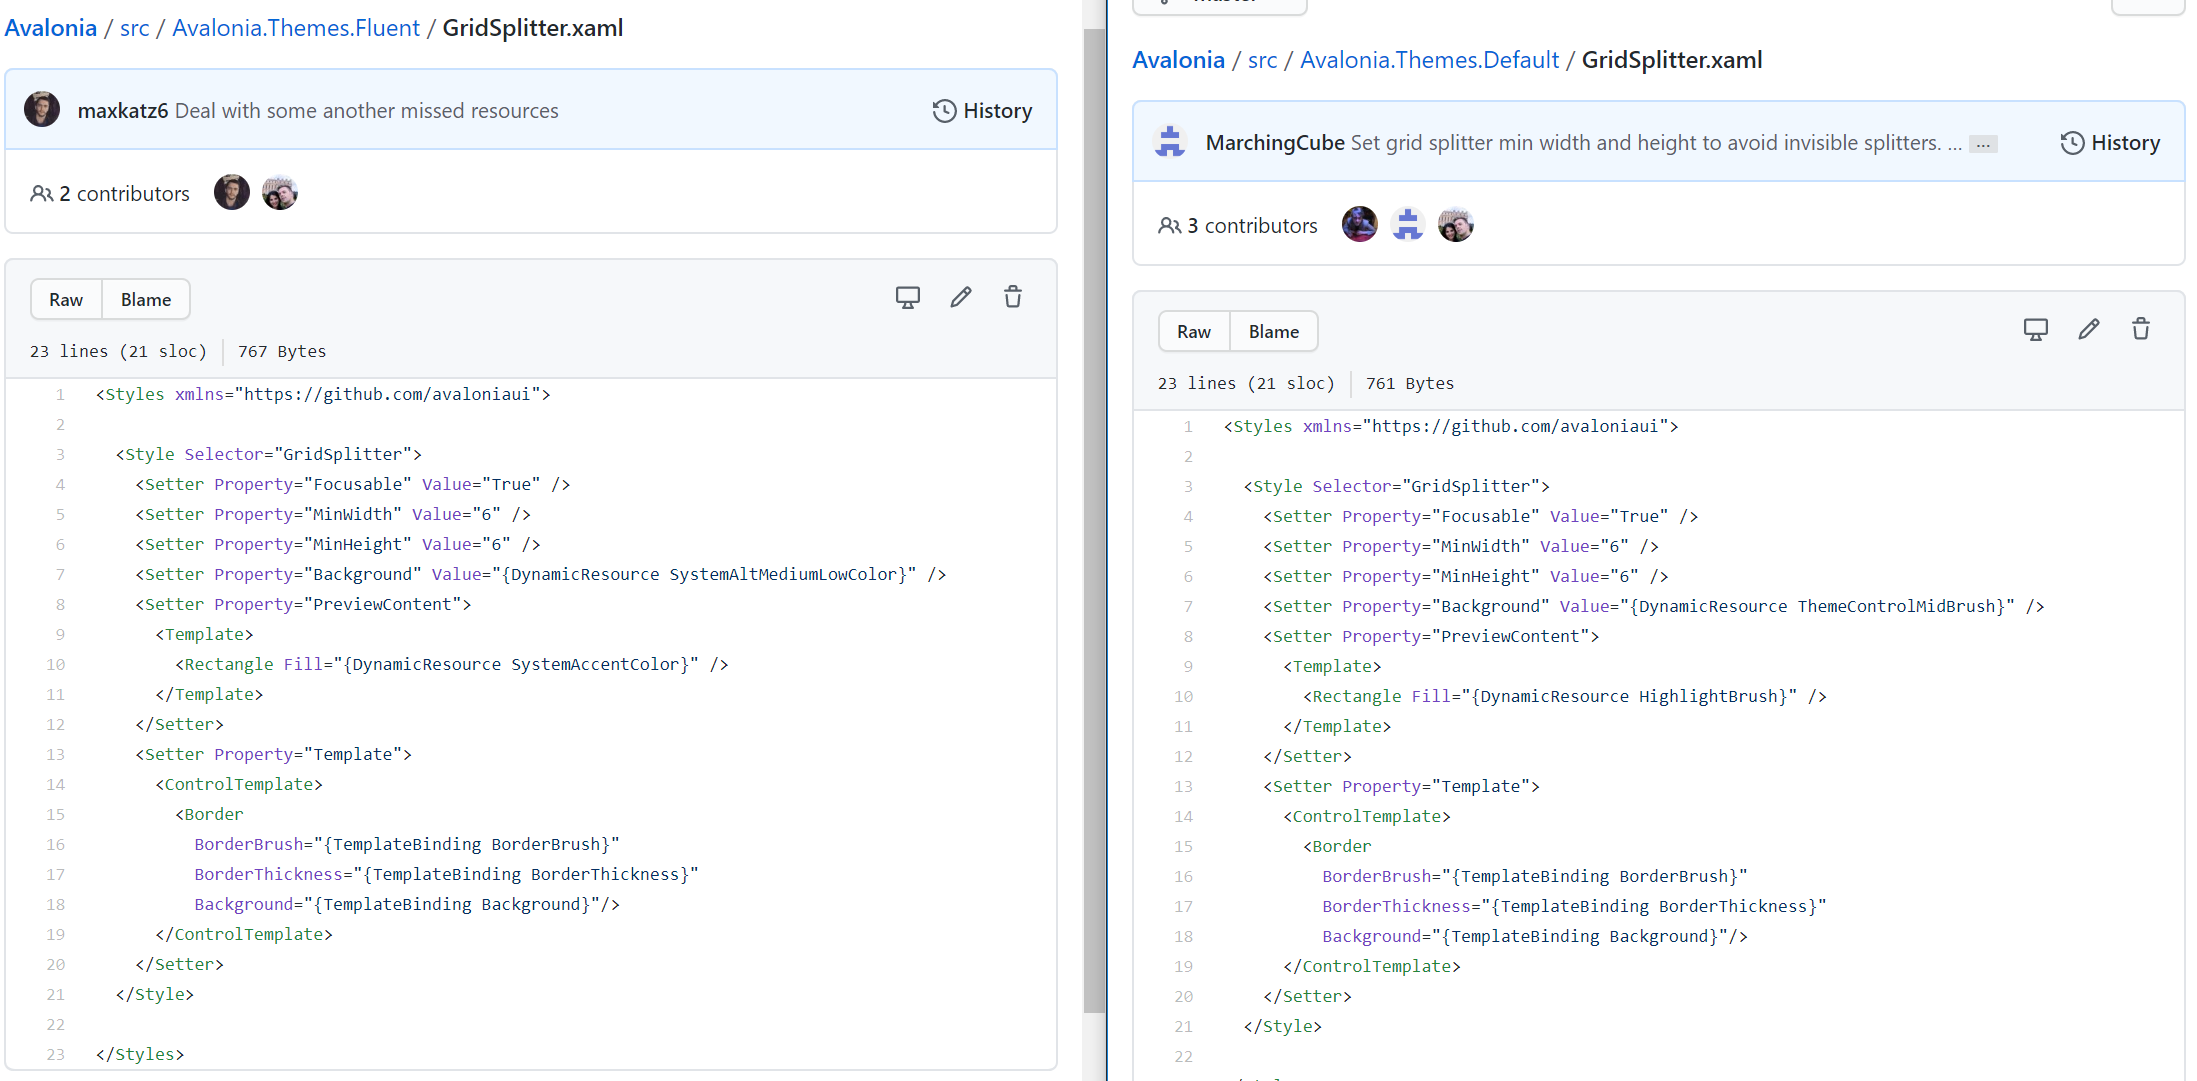Open the Avalonia.Themes.Default breadcrumb link
Screen dimensions: 2197x1081
coord(1429,59)
